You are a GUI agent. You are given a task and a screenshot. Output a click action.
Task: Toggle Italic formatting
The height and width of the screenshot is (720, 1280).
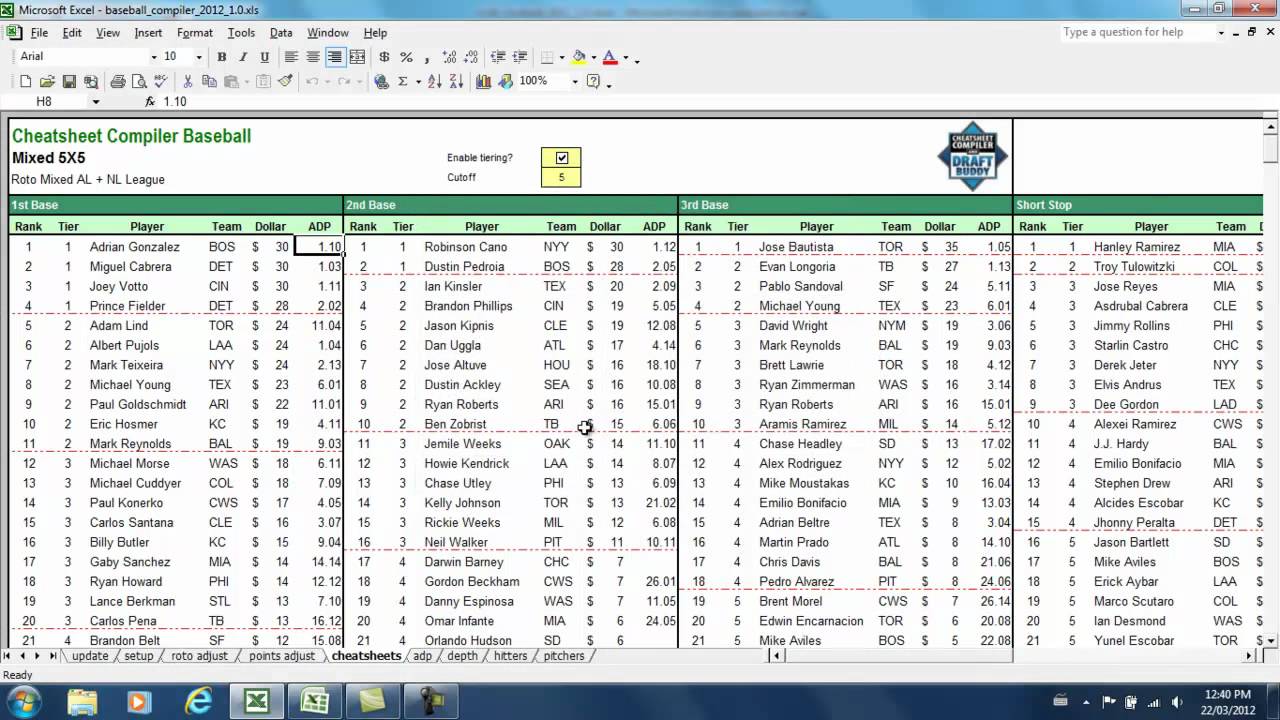coord(243,57)
